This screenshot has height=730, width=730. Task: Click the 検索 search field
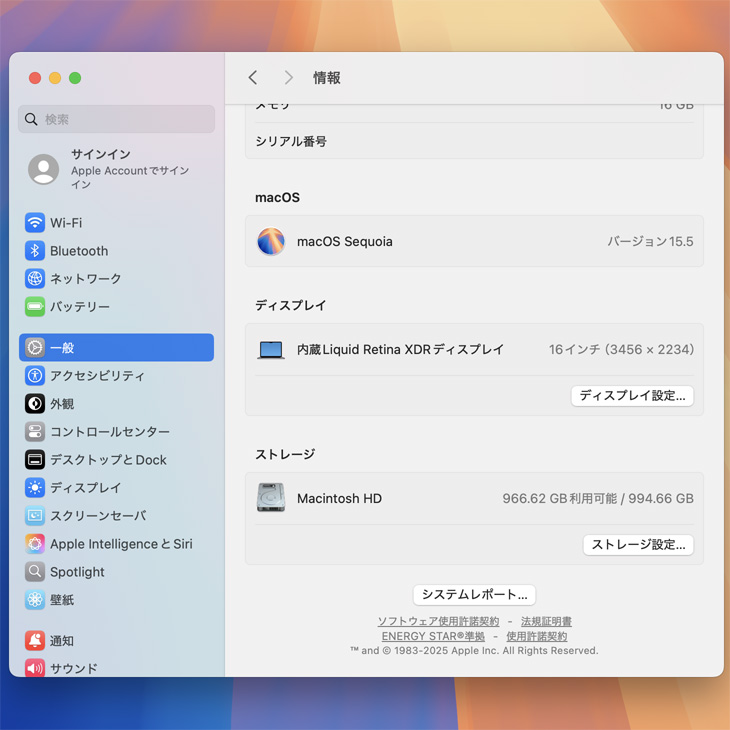point(116,119)
